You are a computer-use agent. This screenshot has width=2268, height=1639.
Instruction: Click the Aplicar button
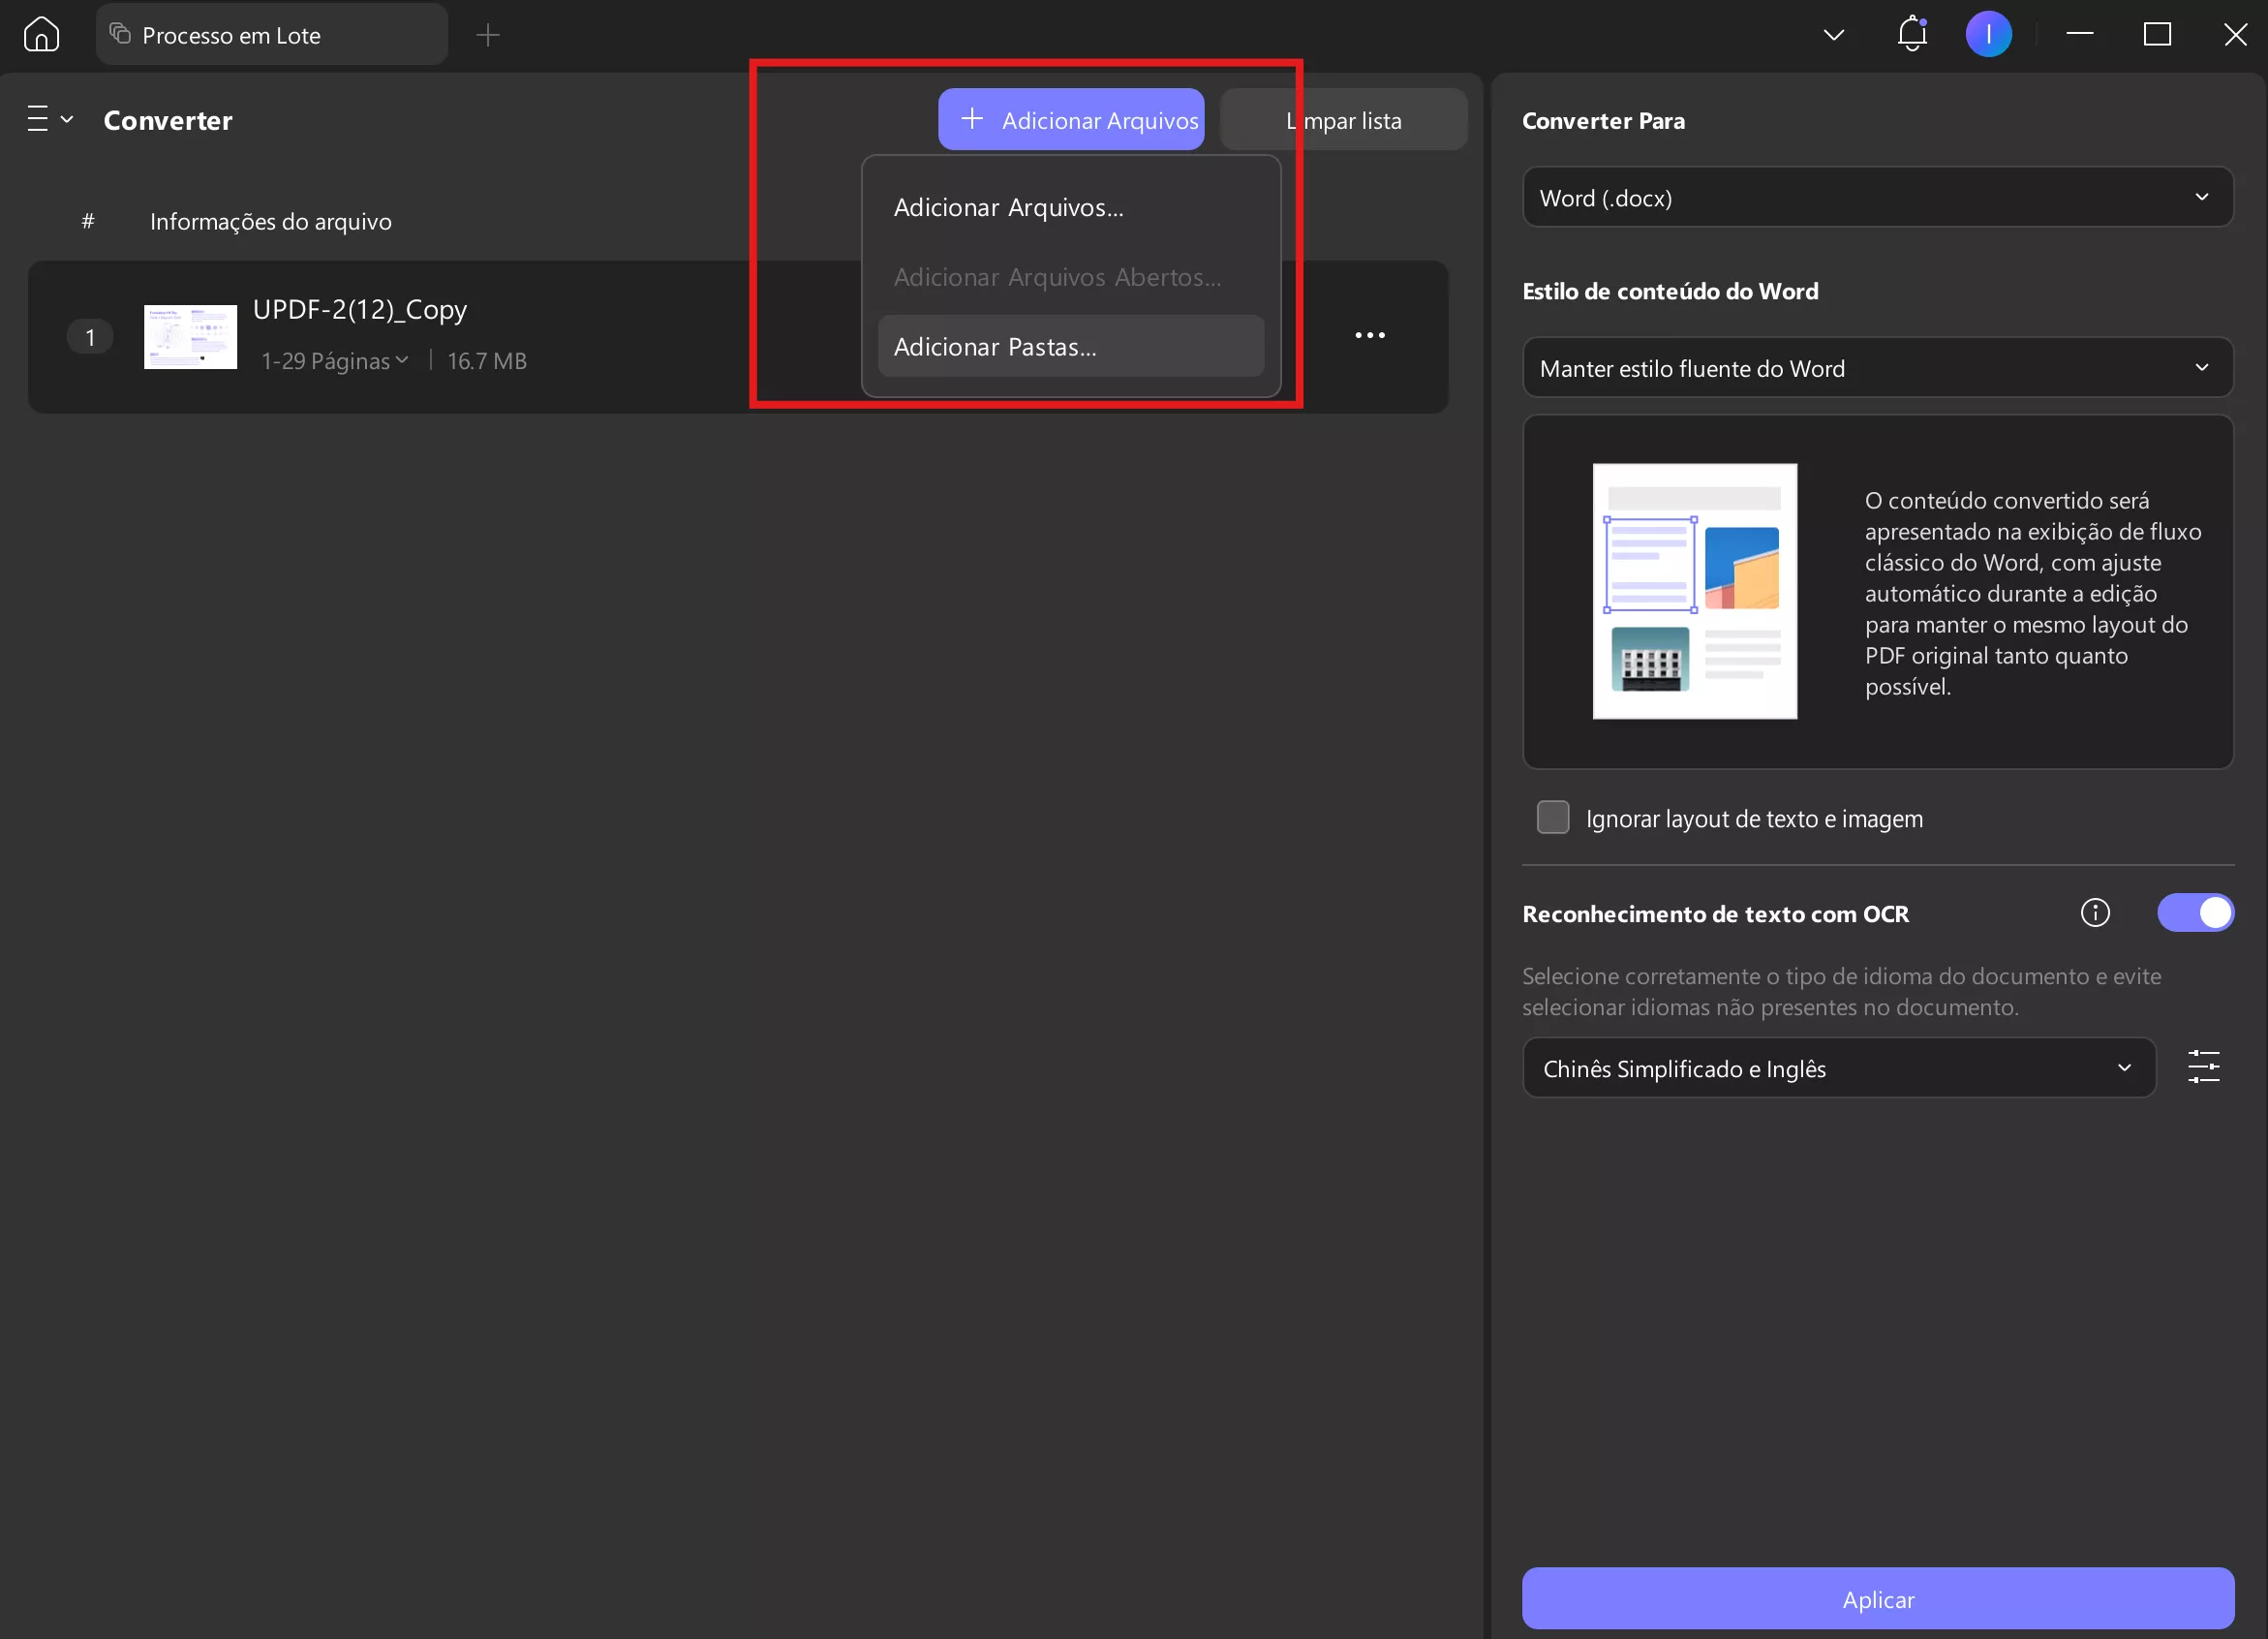[x=1876, y=1598]
